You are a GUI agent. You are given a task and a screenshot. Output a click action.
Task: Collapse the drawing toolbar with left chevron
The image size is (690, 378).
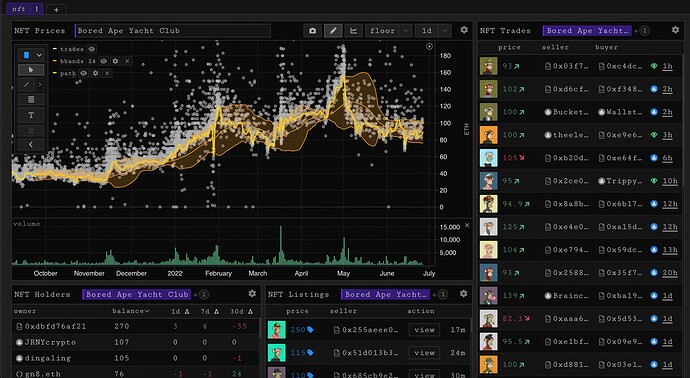[31, 144]
